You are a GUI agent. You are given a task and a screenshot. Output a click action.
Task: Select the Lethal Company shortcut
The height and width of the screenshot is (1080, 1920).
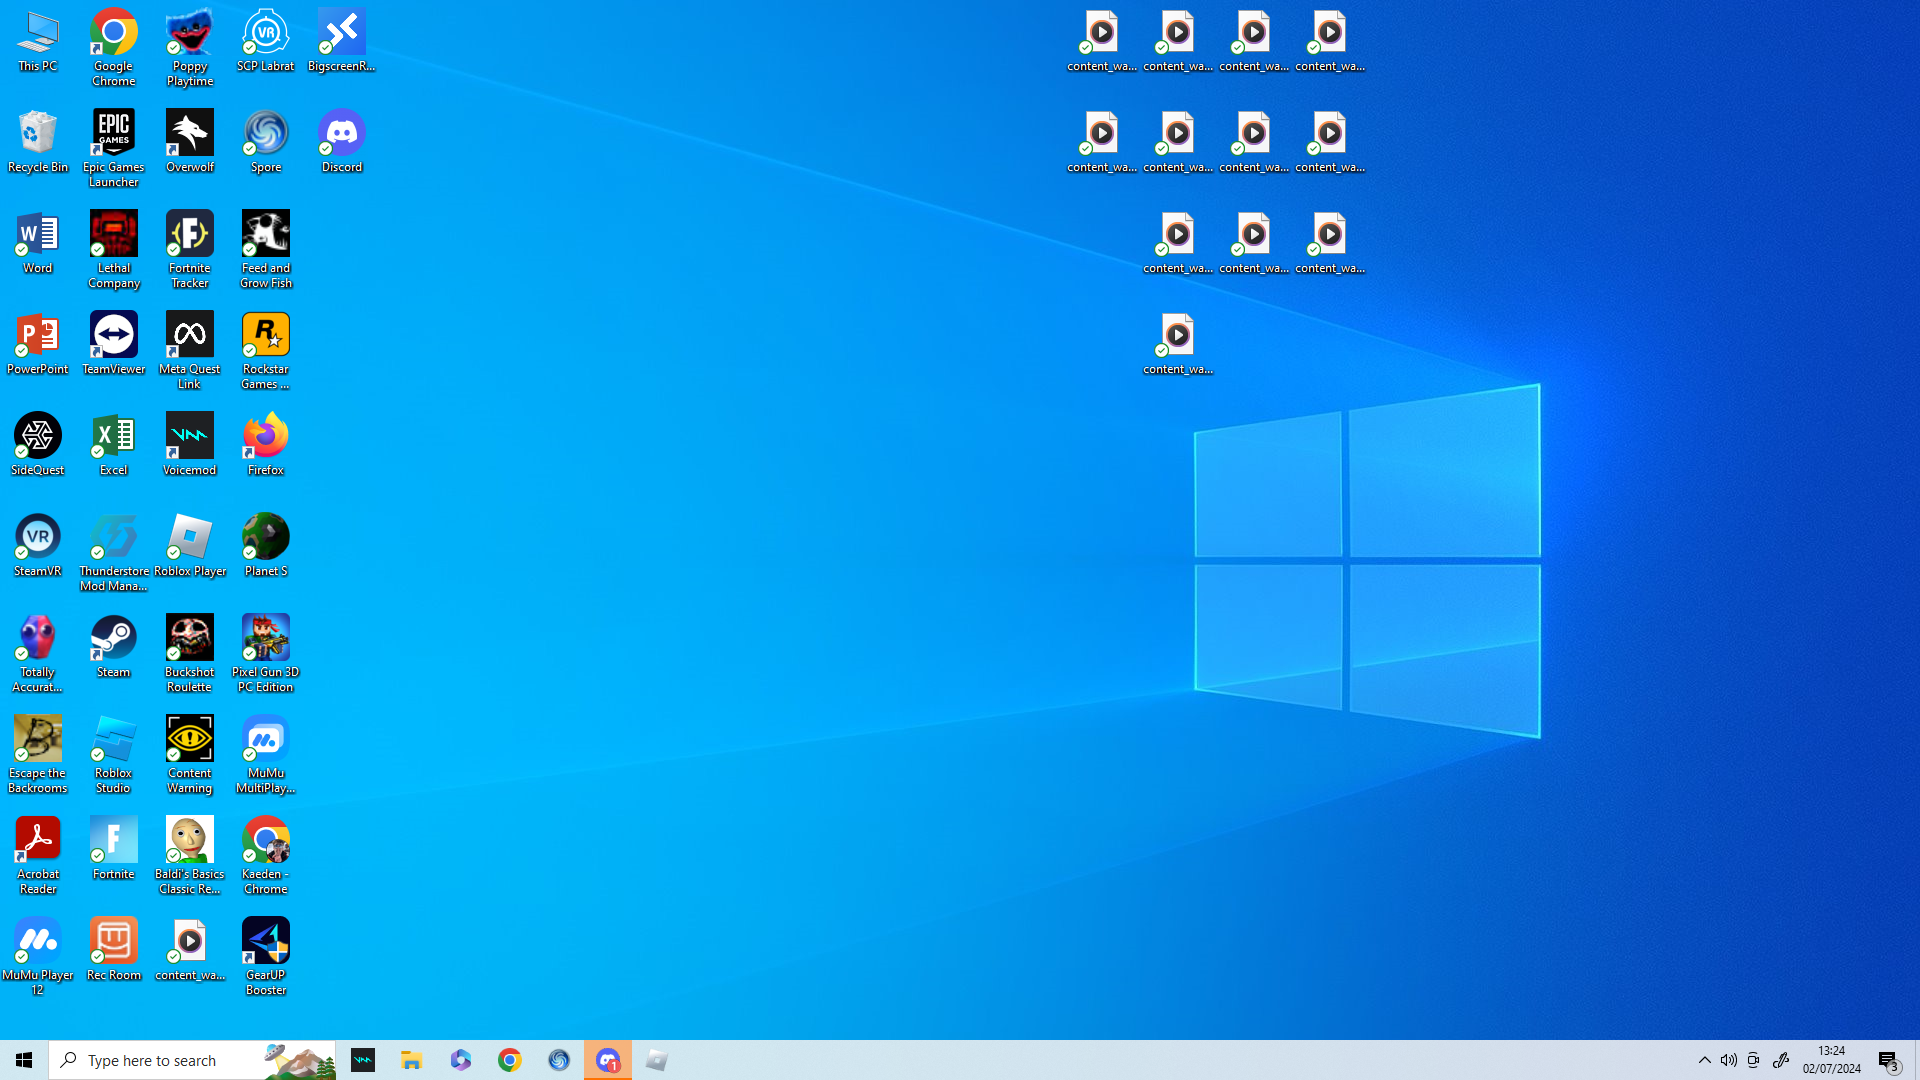point(114,249)
